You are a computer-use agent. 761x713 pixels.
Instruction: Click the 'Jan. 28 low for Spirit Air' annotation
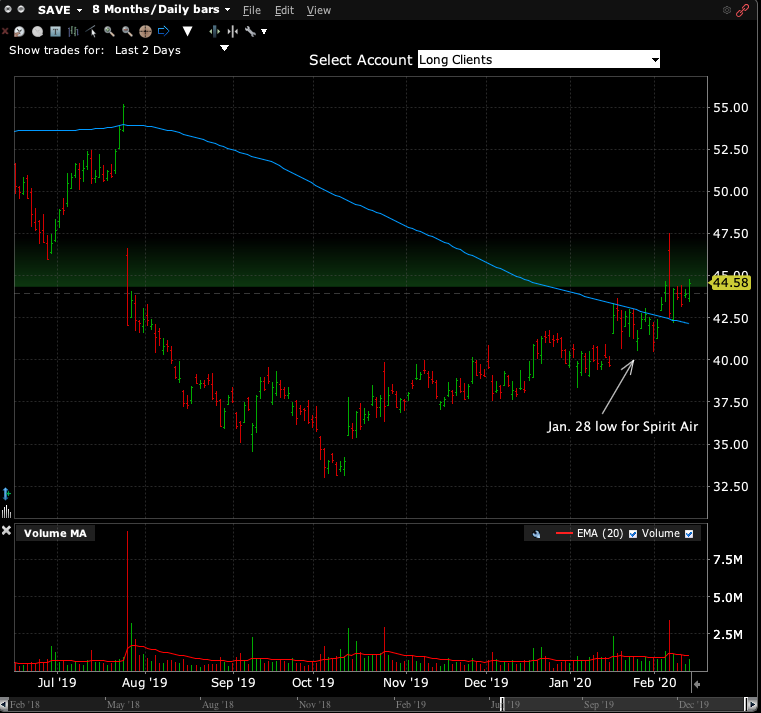[x=622, y=427]
